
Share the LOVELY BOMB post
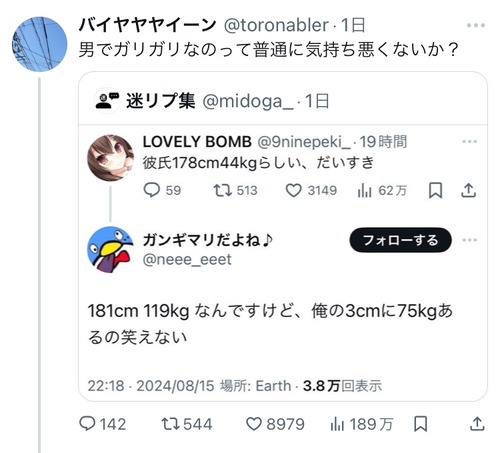[468, 190]
